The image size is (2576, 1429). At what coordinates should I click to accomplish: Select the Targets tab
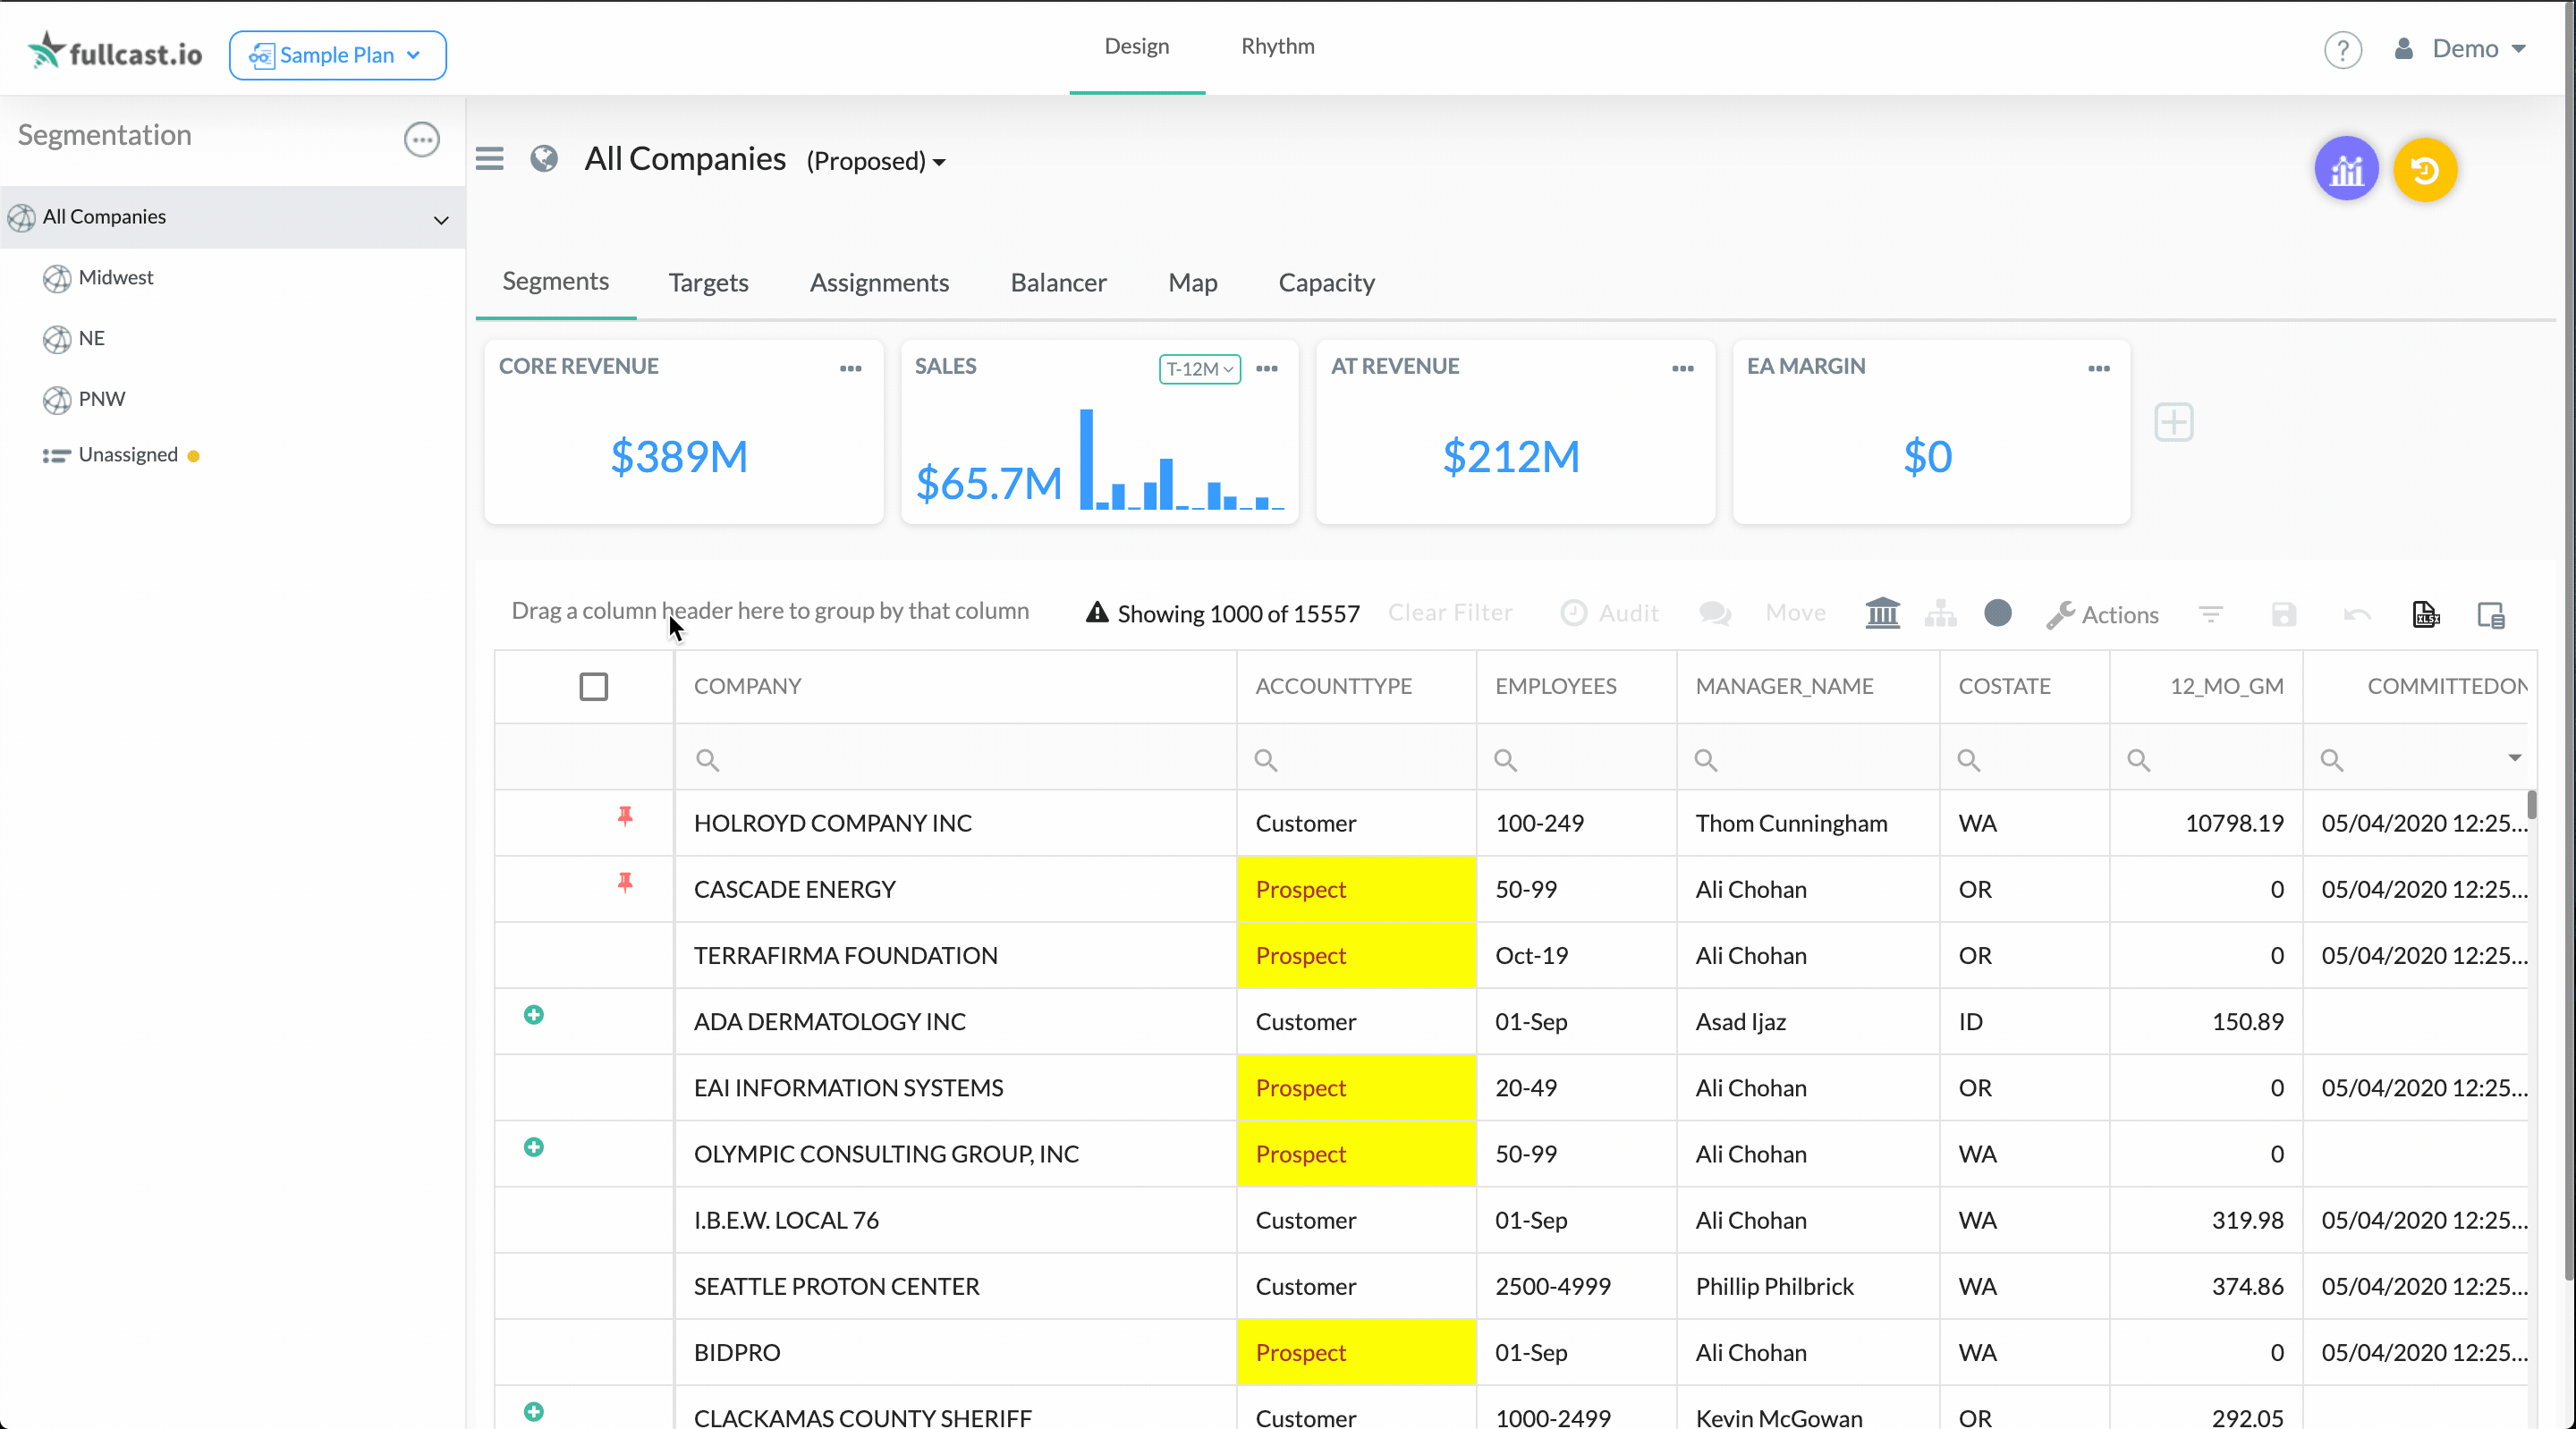[708, 283]
